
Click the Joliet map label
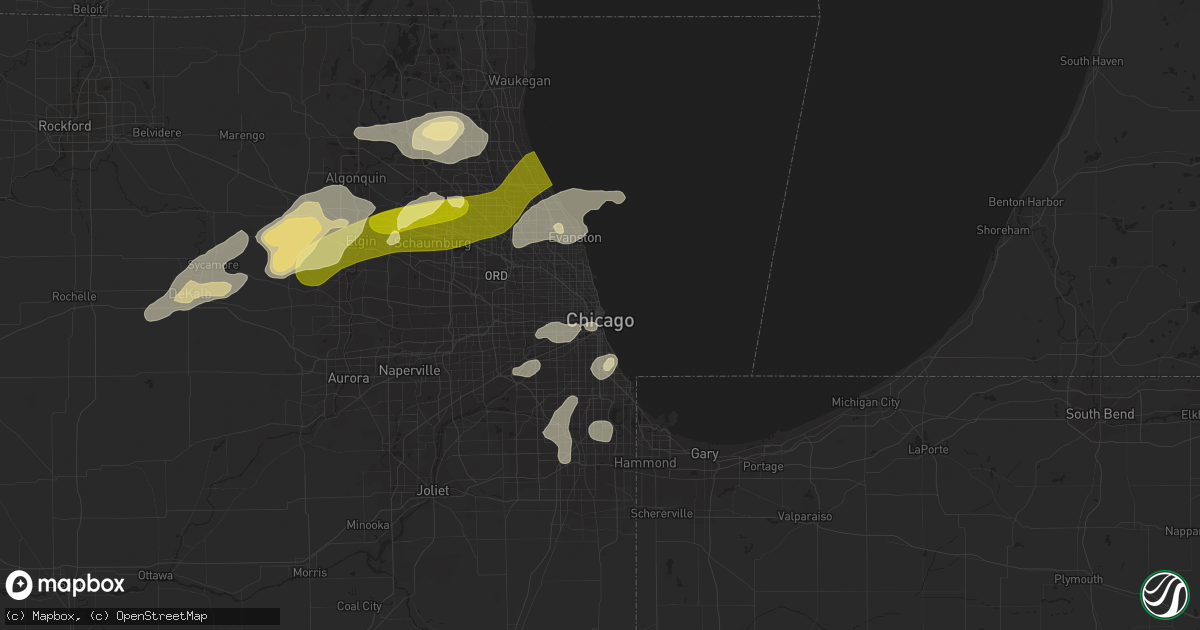[433, 491]
